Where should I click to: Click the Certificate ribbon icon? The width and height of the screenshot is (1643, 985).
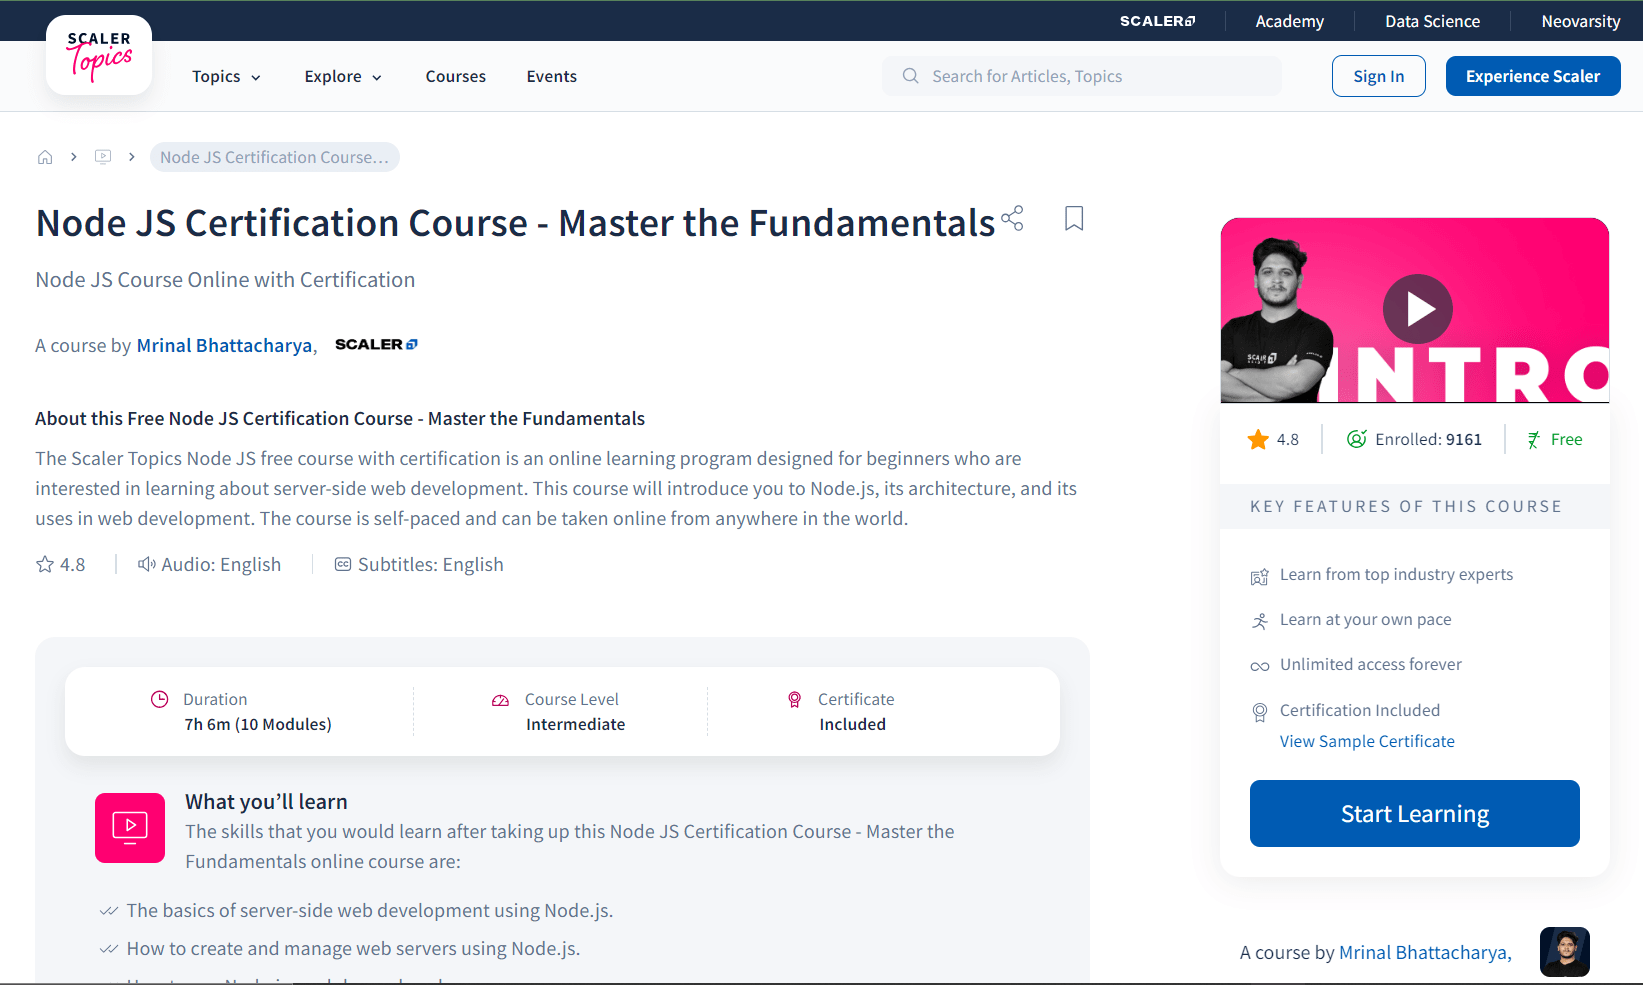(794, 700)
